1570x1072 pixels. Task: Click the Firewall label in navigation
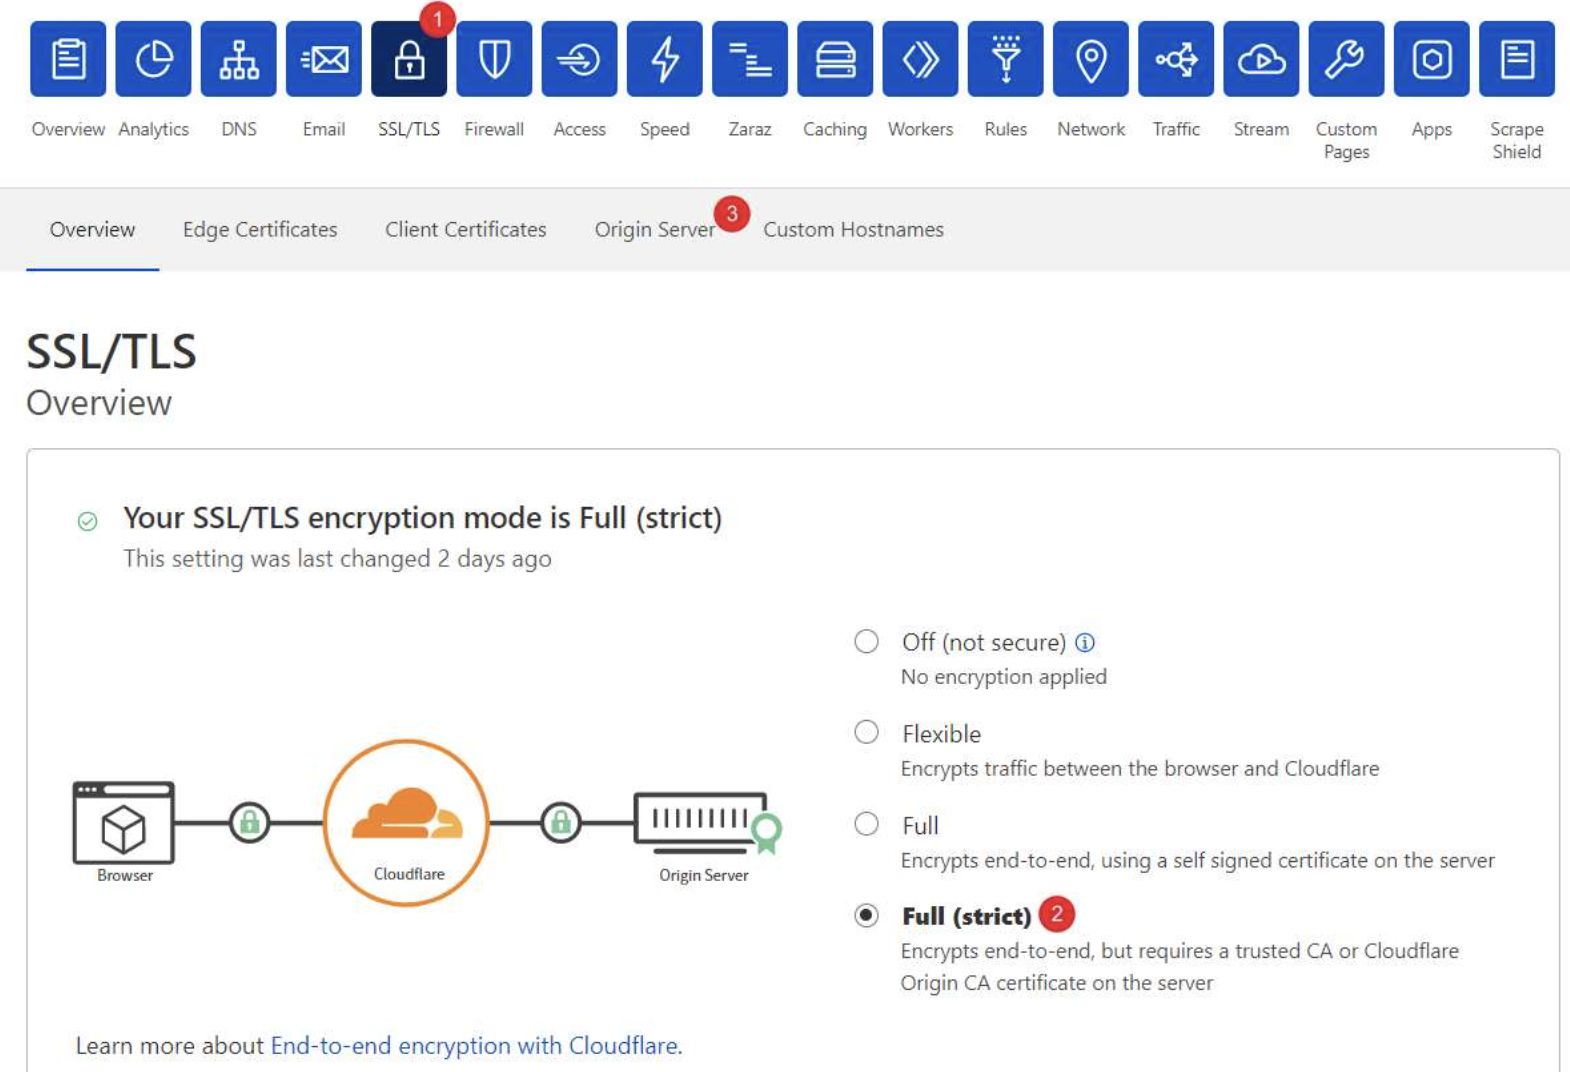point(494,129)
